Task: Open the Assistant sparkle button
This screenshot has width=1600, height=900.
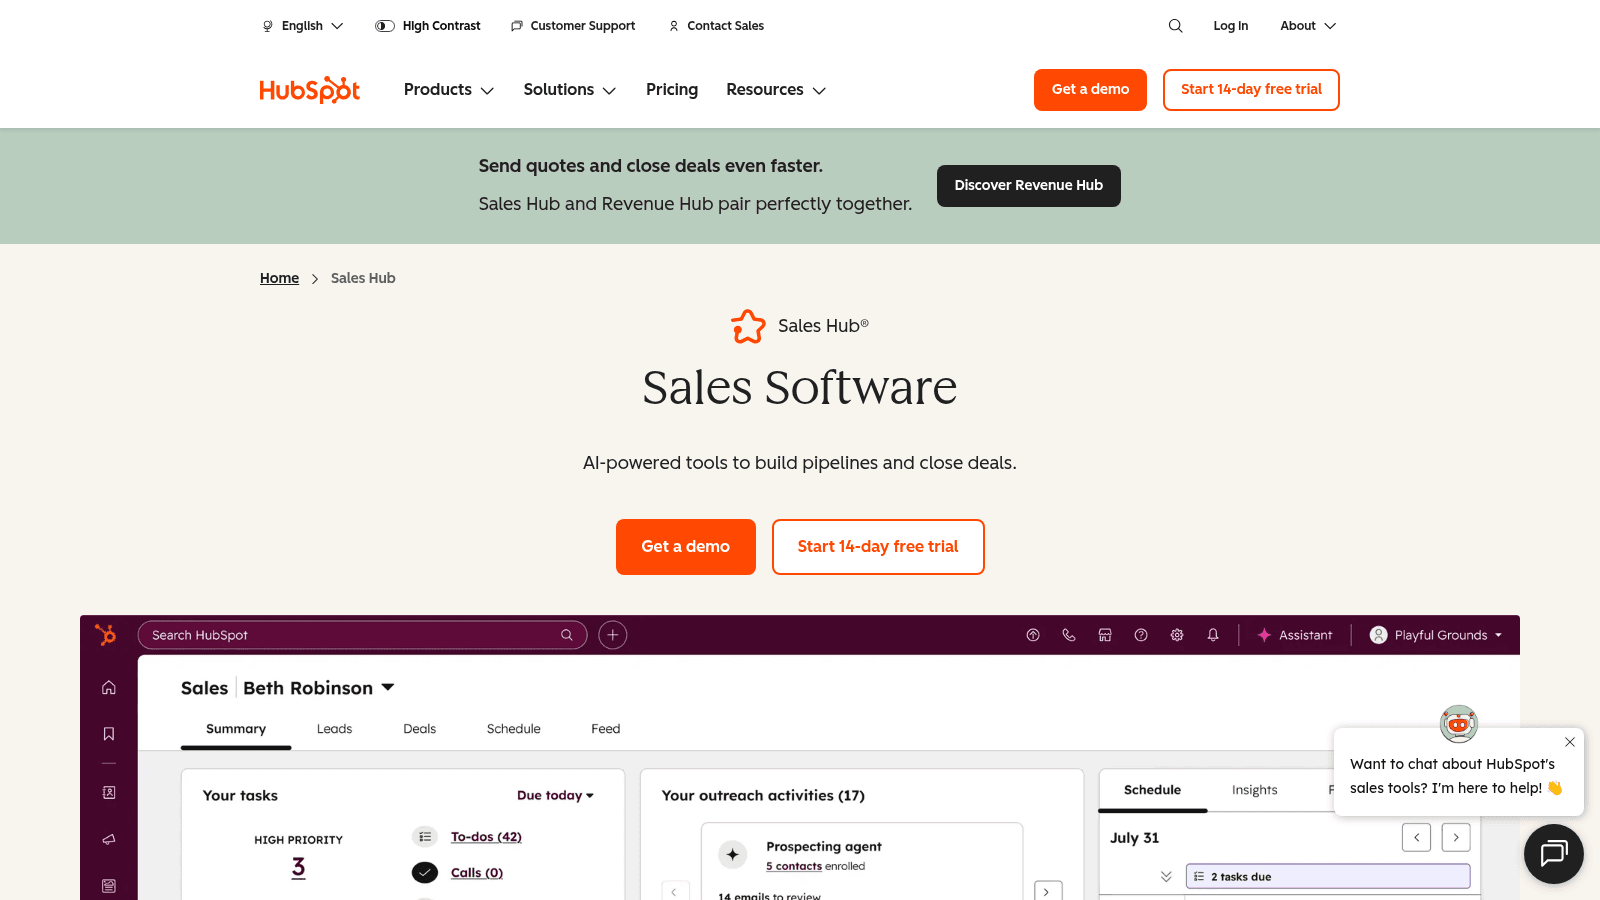Action: [1295, 635]
